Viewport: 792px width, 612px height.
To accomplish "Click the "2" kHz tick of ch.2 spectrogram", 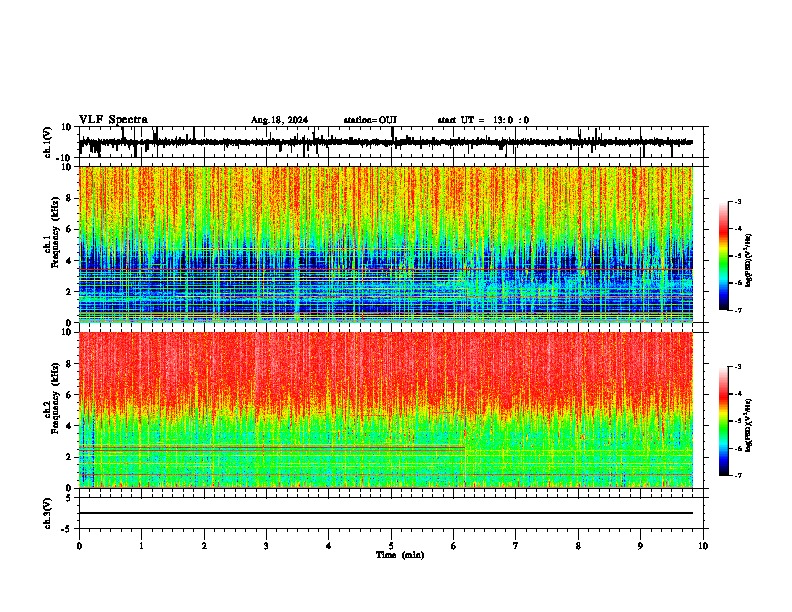I will click(69, 457).
